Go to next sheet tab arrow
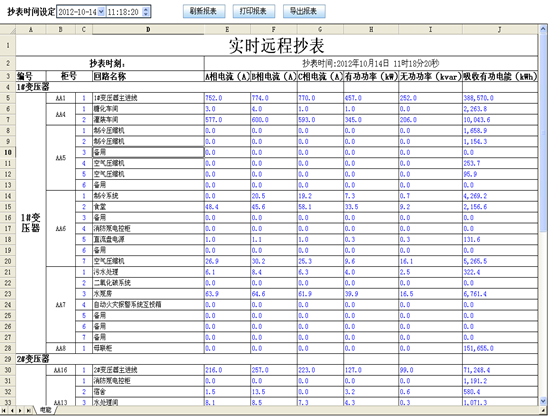 pos(20,410)
